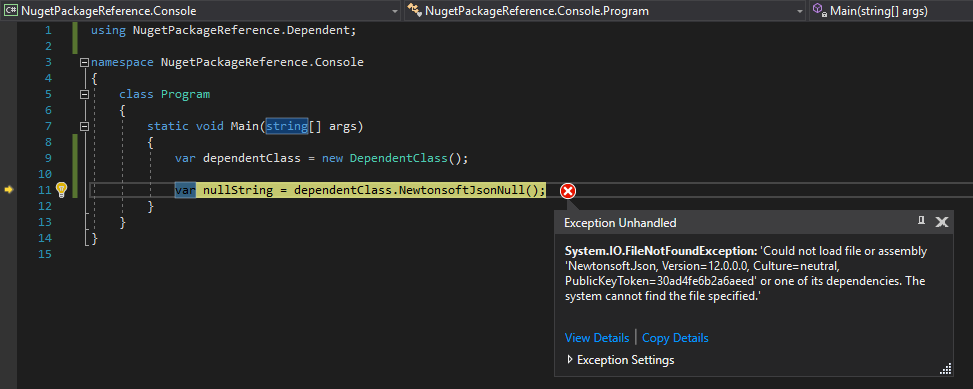The image size is (973, 389).
Task: Click the Program class icon in navigation bar
Action: point(415,11)
